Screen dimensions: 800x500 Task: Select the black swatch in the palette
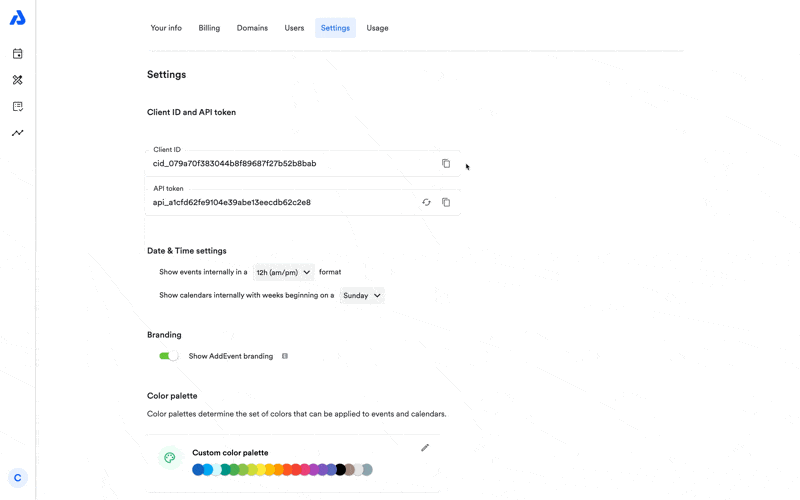[x=340, y=469]
